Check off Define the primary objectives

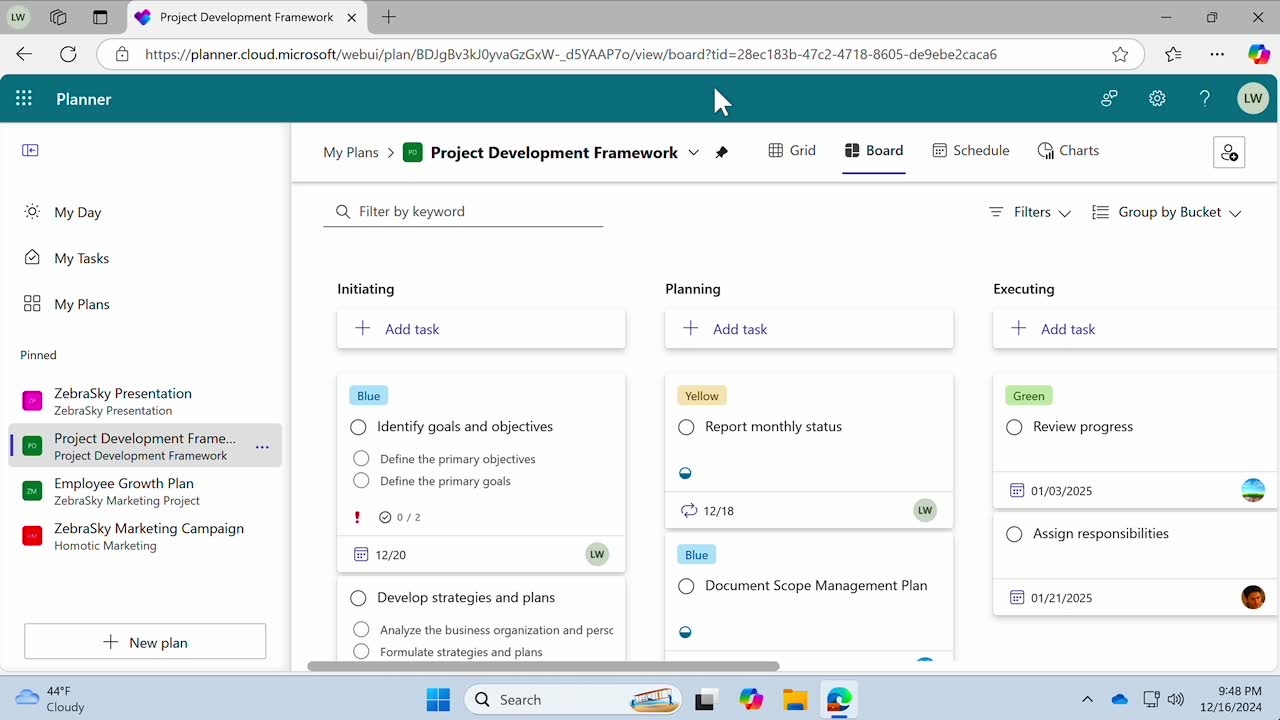(361, 459)
